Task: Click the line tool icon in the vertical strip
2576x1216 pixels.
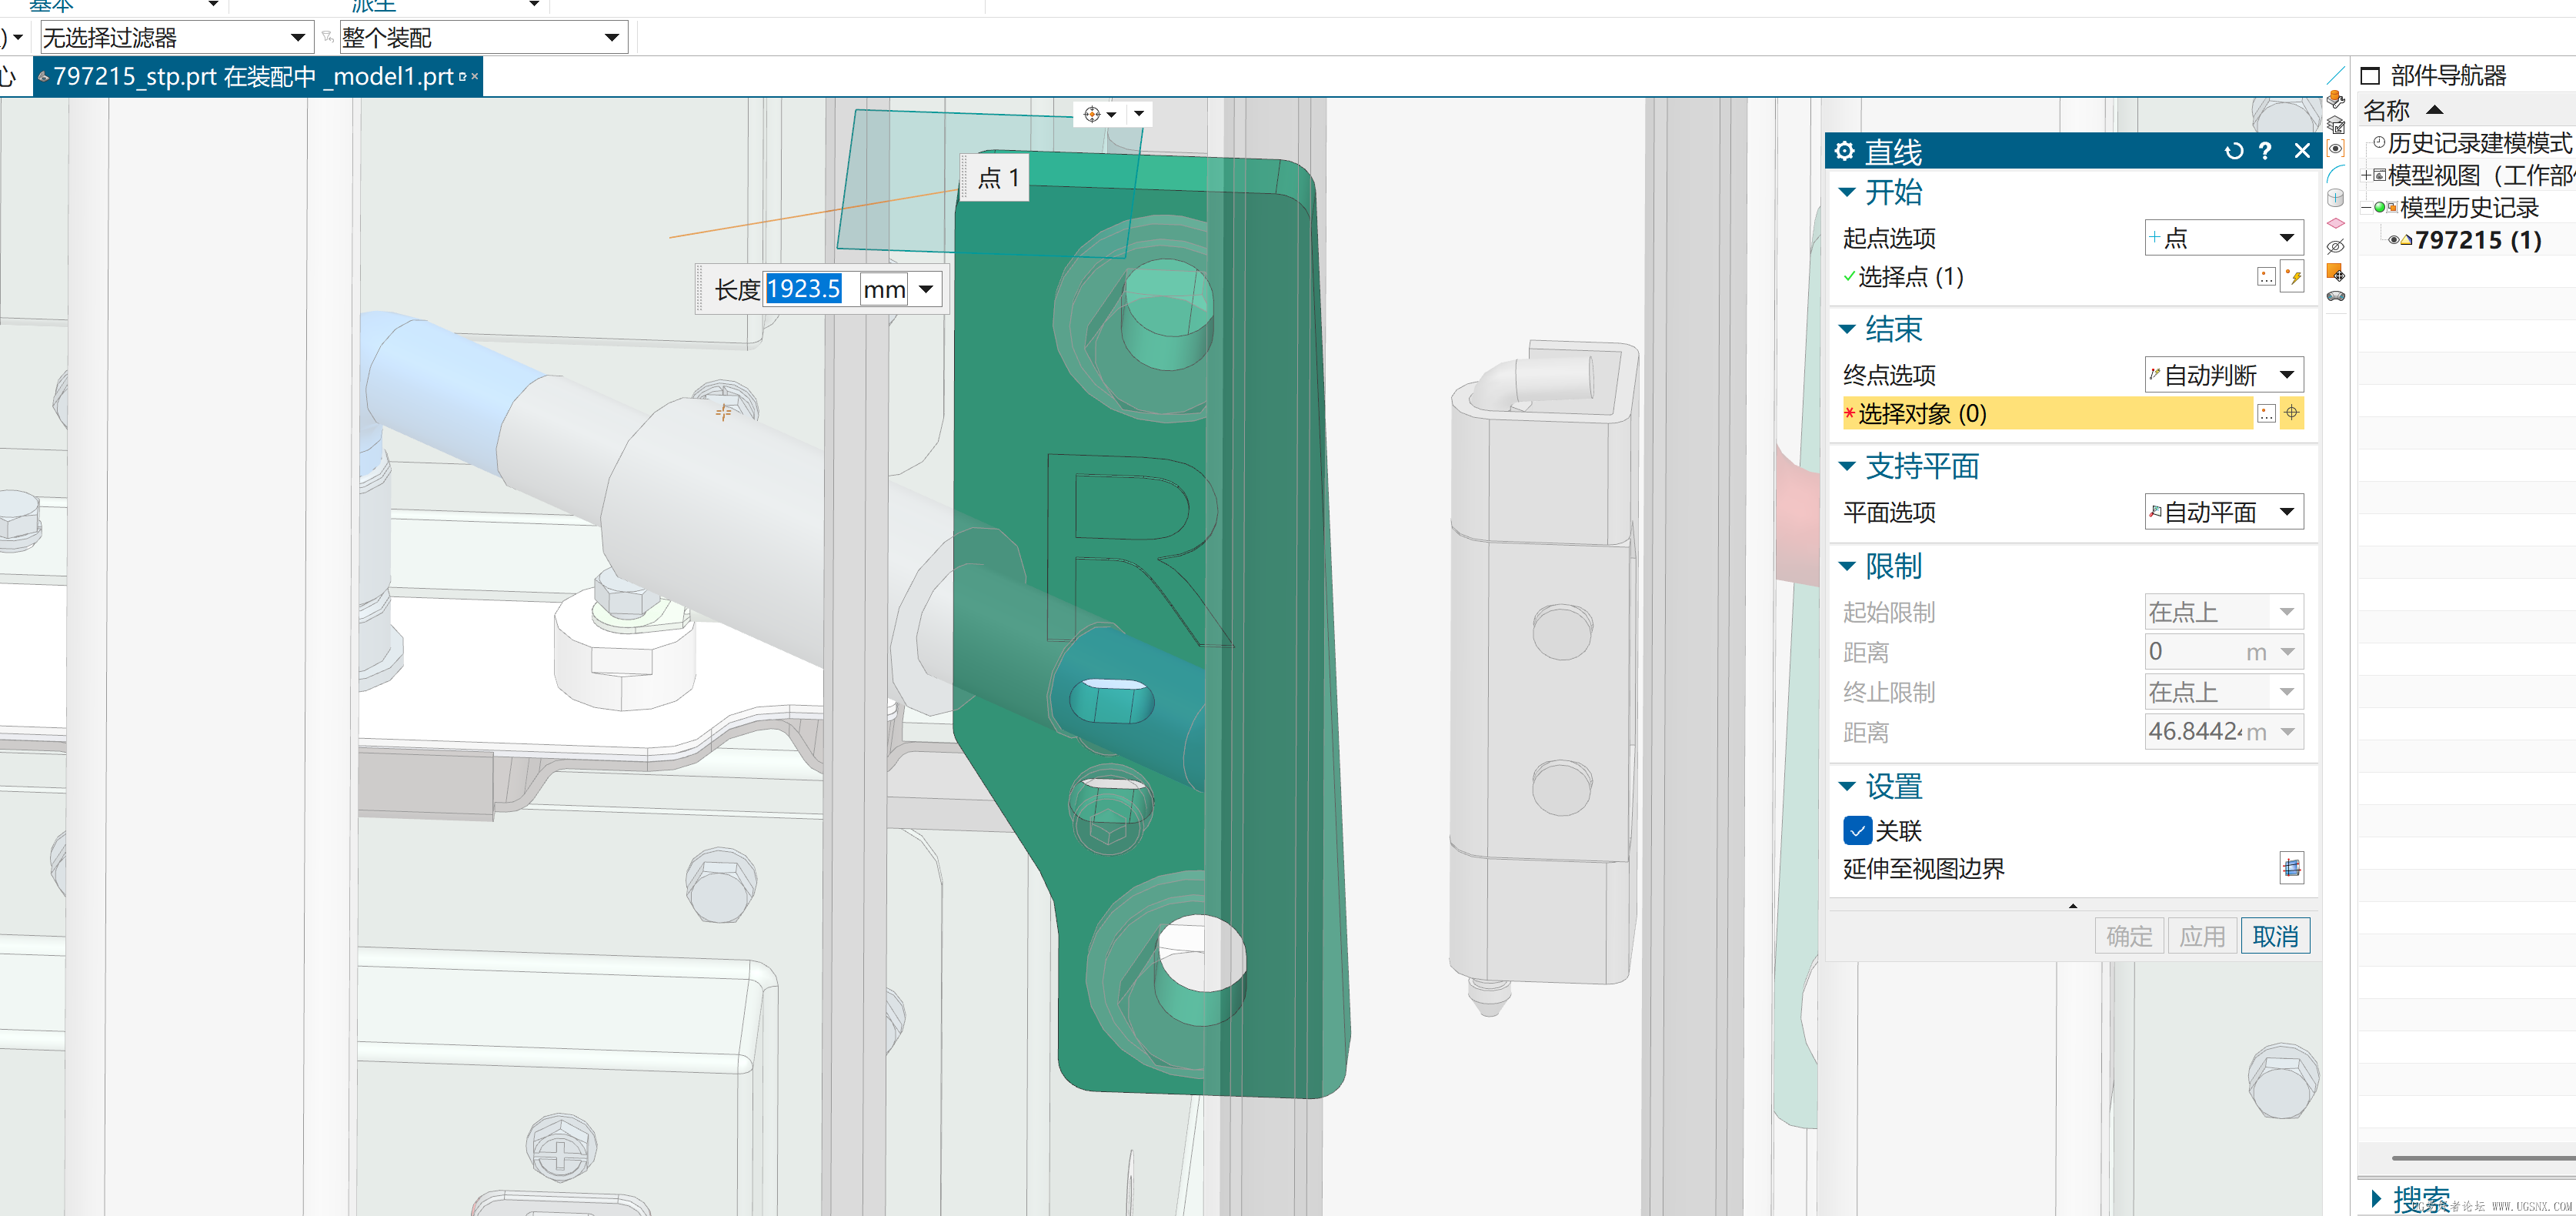Action: (x=2336, y=75)
